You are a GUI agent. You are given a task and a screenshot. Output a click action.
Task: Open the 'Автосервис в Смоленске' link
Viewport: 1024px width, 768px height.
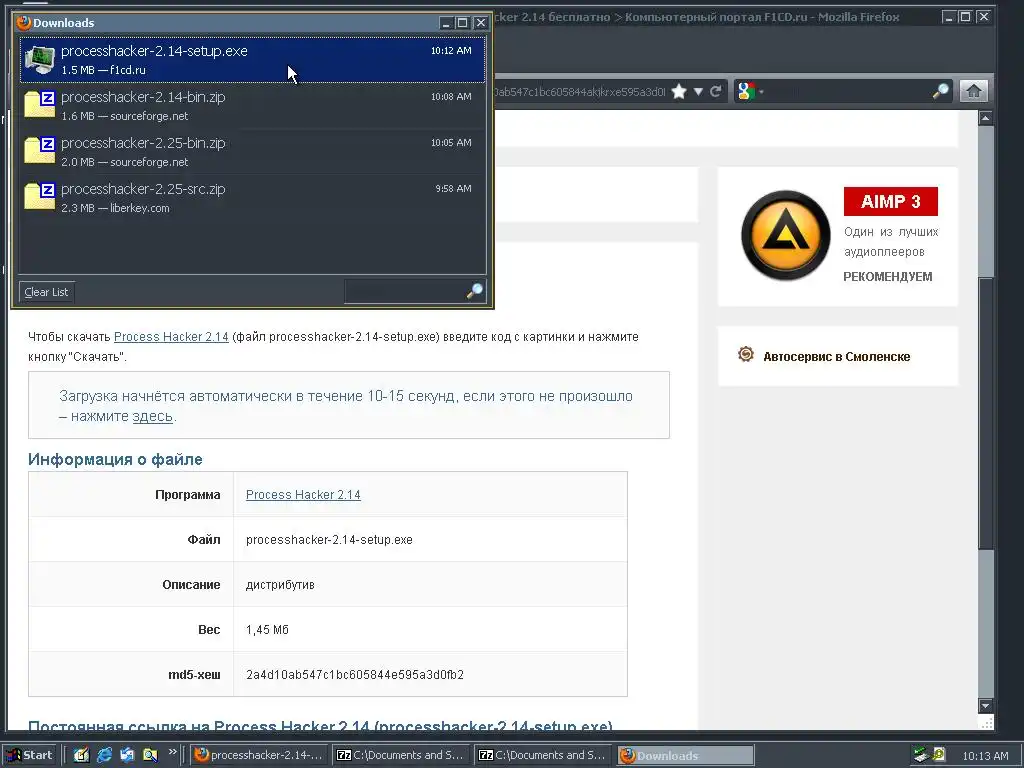click(x=837, y=357)
